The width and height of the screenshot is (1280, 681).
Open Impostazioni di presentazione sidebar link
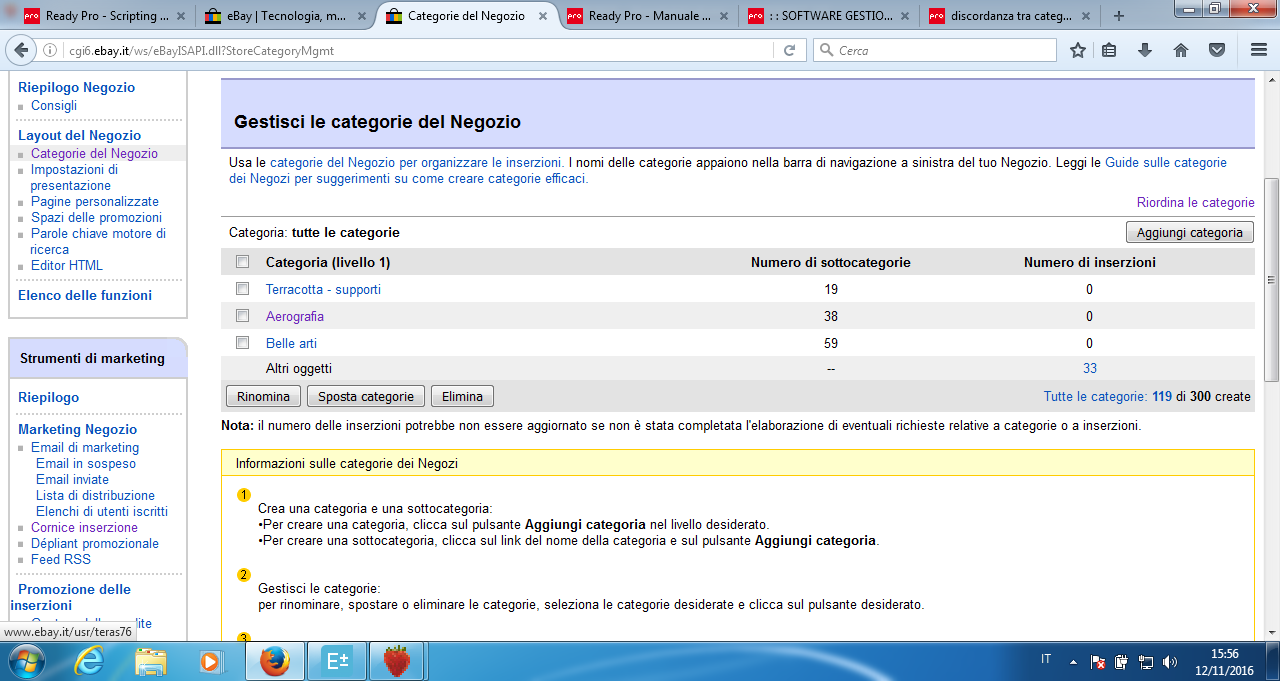[74, 177]
